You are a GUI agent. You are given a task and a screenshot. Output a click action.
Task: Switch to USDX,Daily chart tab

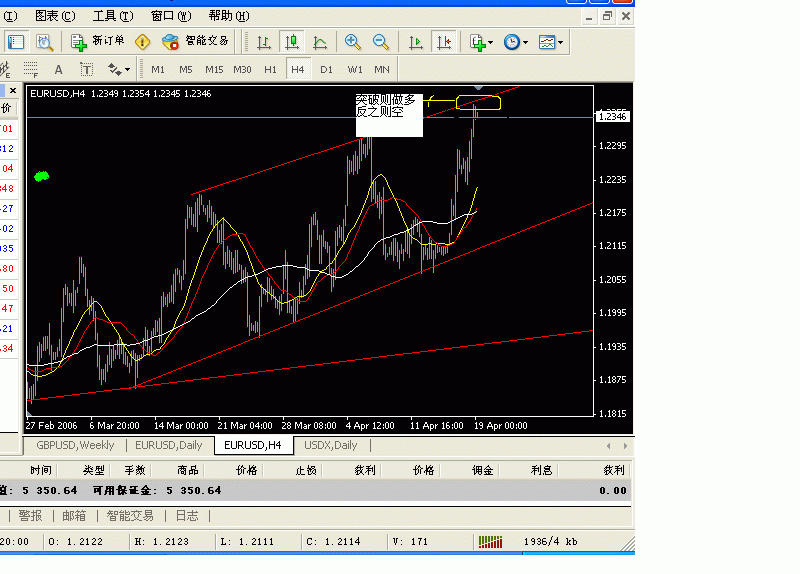331,445
